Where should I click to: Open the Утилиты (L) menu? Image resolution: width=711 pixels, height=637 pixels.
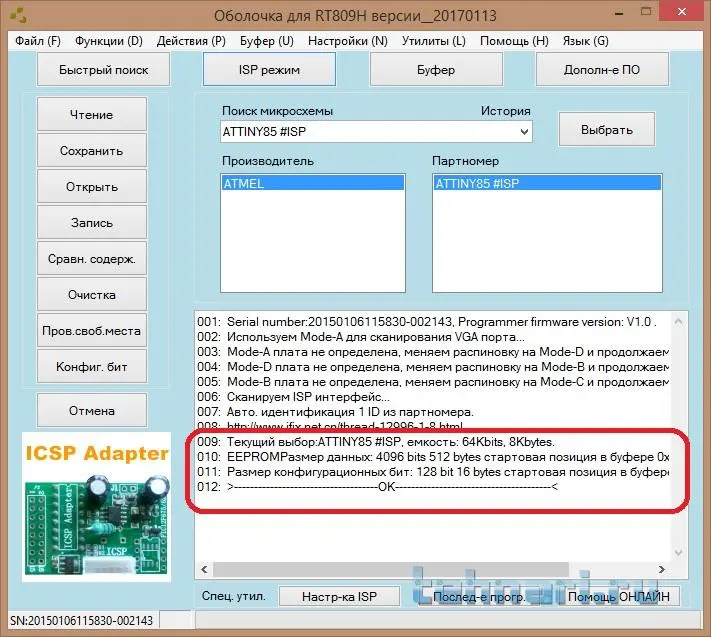433,41
